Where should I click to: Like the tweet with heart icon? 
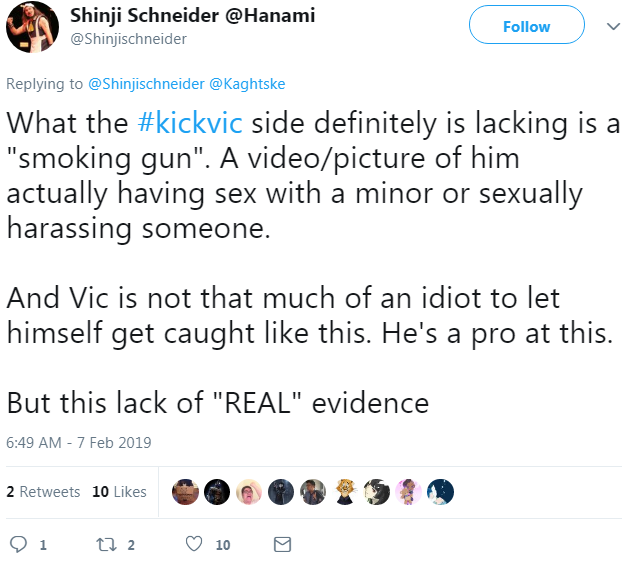(x=194, y=544)
